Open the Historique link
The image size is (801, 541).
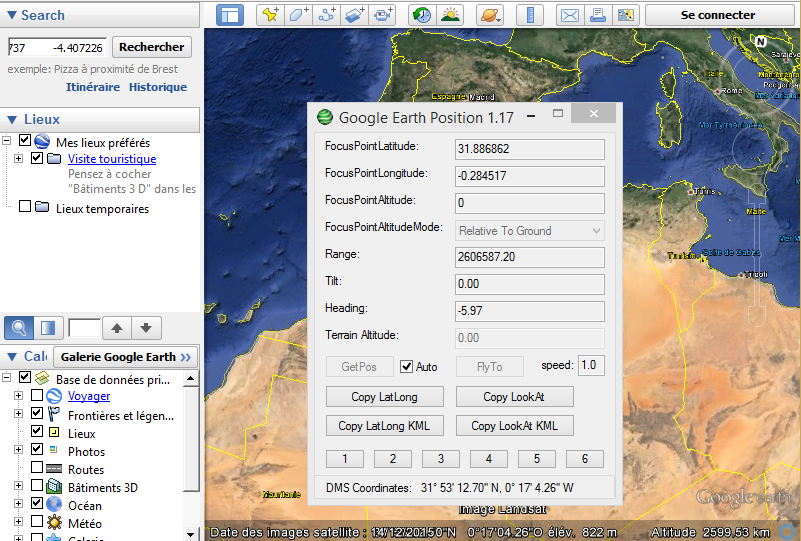point(158,87)
